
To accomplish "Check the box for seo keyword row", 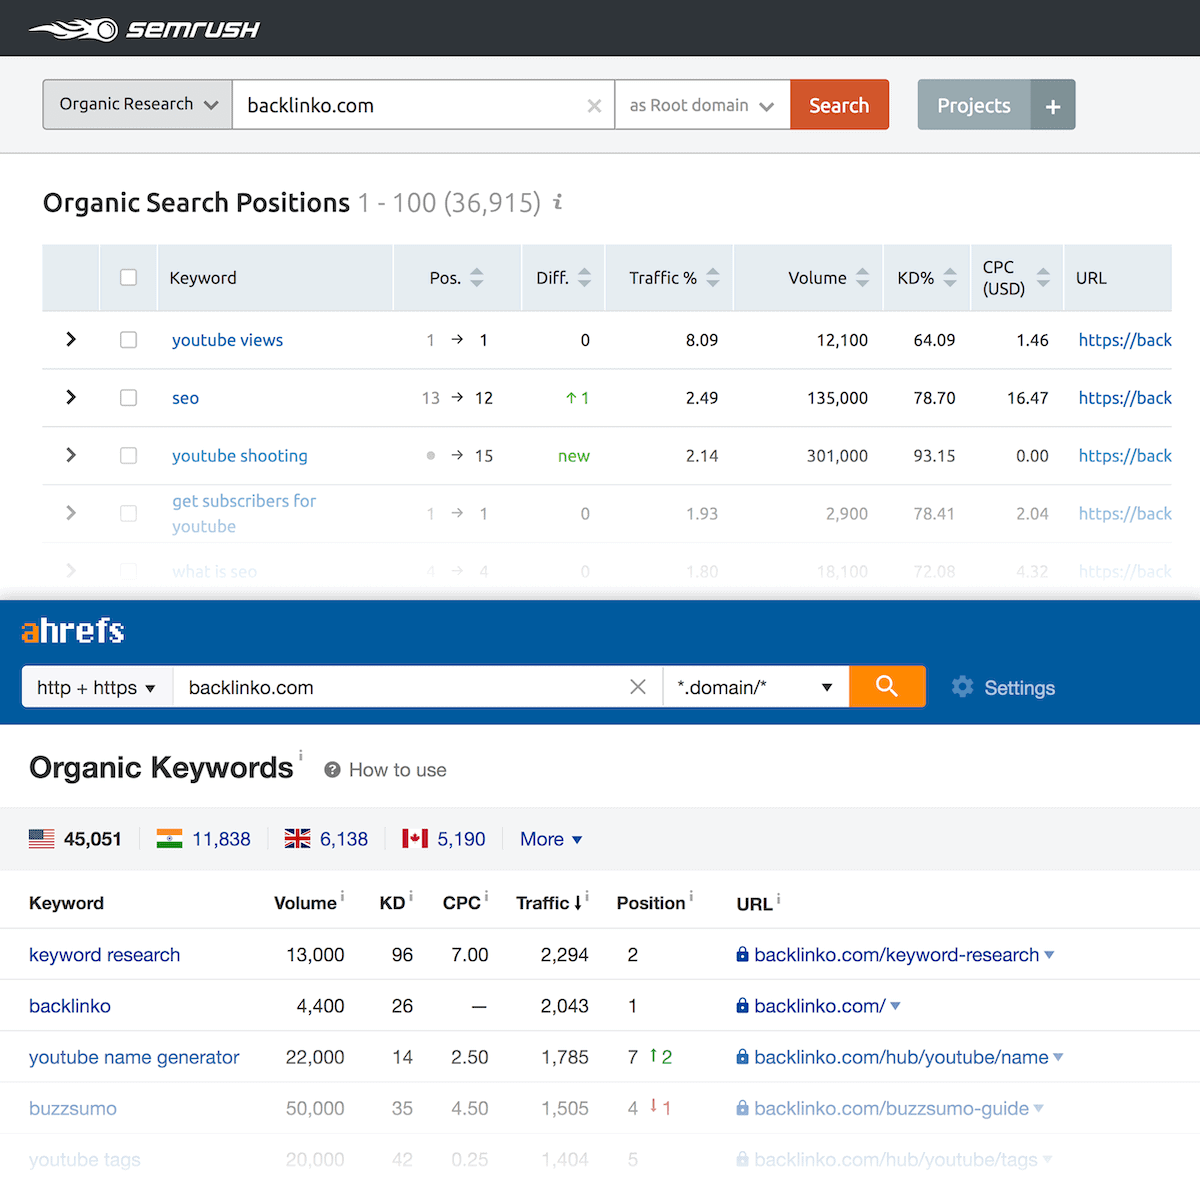I will (128, 398).
